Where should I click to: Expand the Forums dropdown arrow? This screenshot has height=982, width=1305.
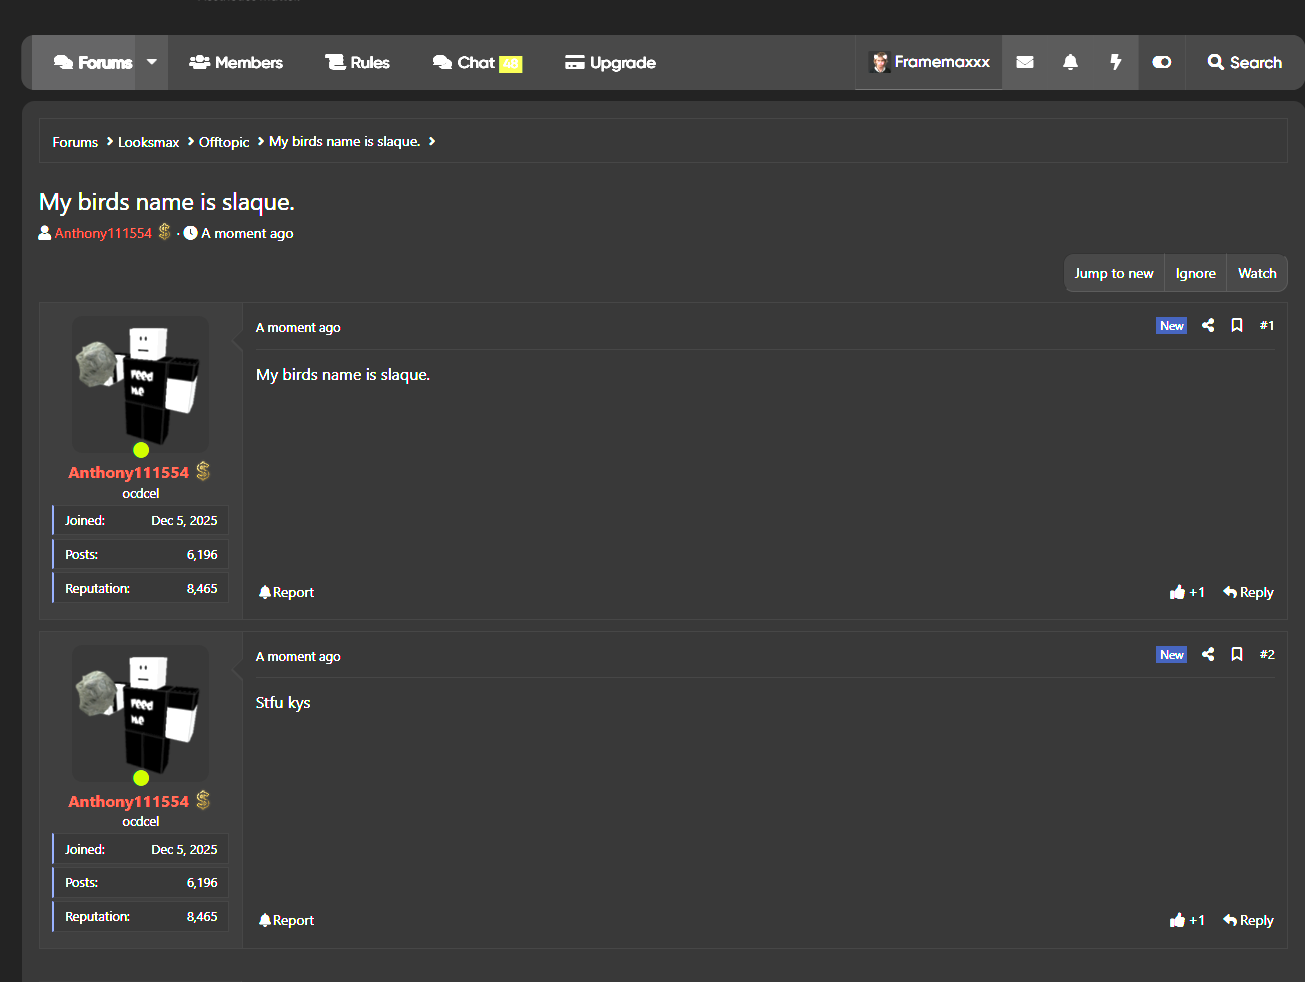pyautogui.click(x=152, y=62)
